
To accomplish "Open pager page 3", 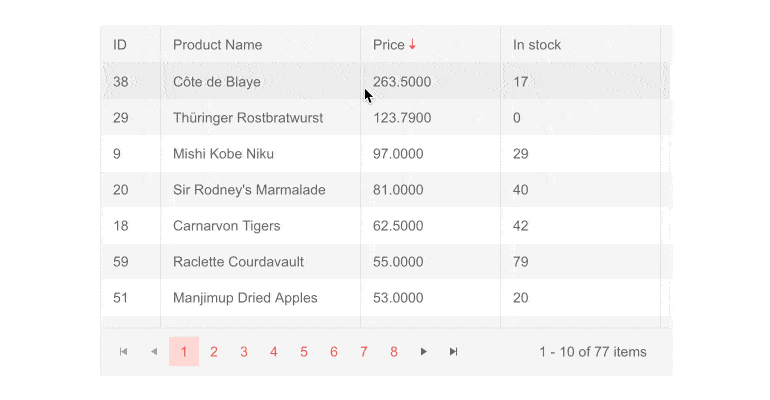I will click(244, 351).
